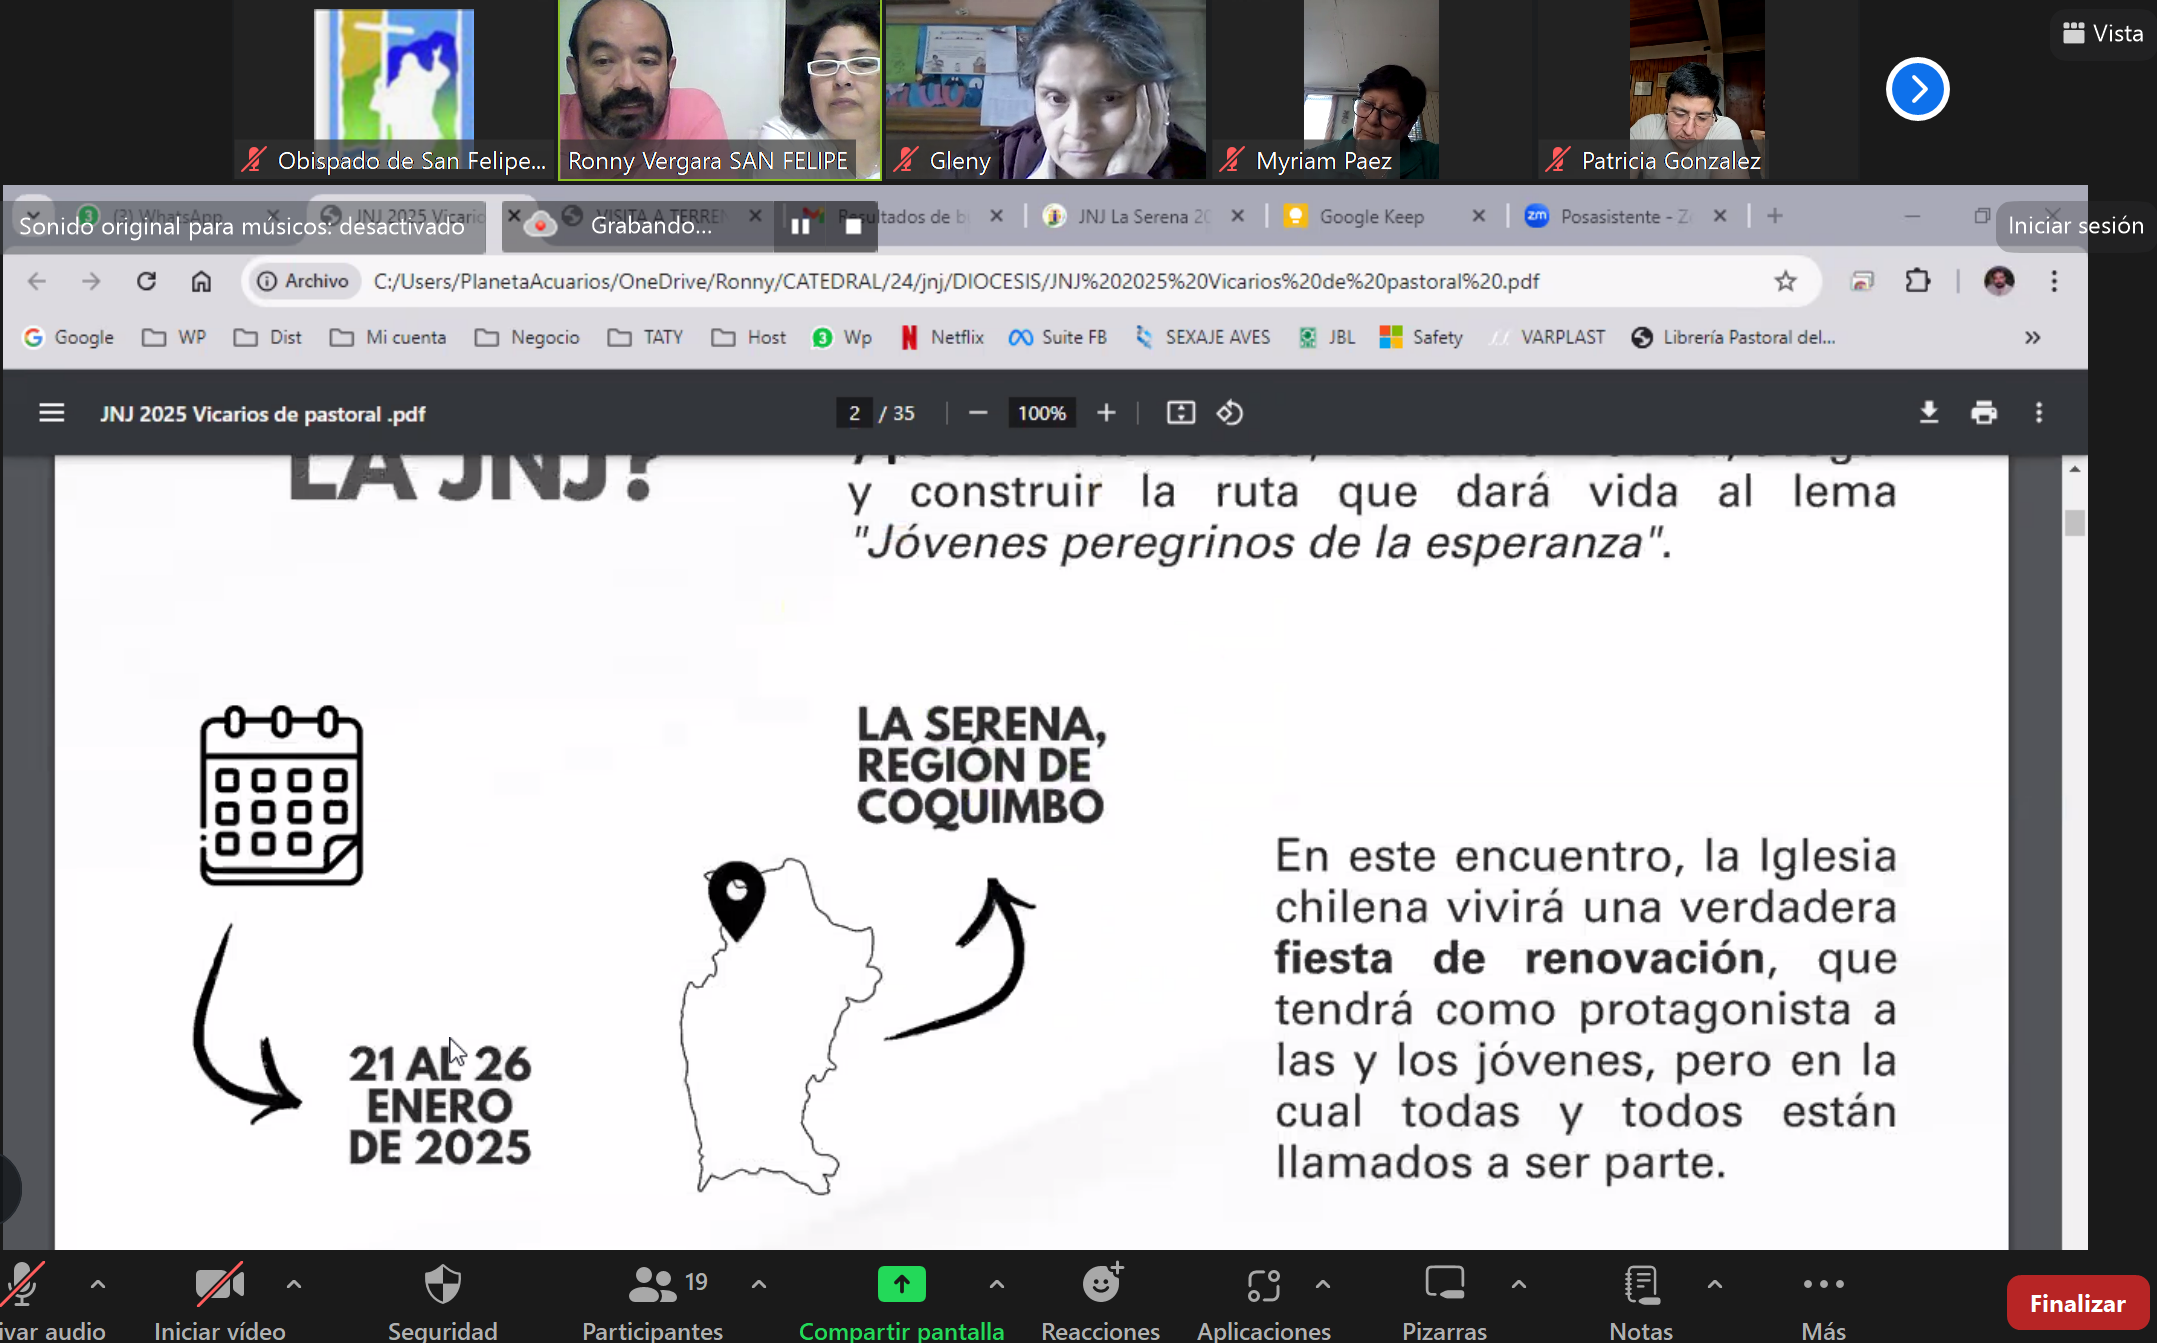Image resolution: width=2157 pixels, height=1343 pixels.
Task: Open Librería Pastoral bookmark
Action: point(1733,337)
